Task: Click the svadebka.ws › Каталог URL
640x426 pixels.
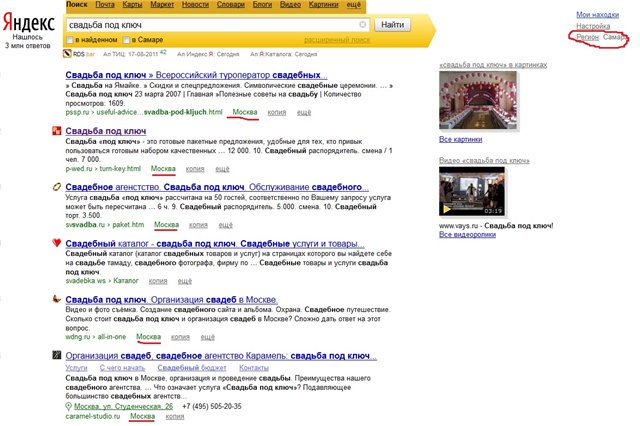Action: (102, 281)
